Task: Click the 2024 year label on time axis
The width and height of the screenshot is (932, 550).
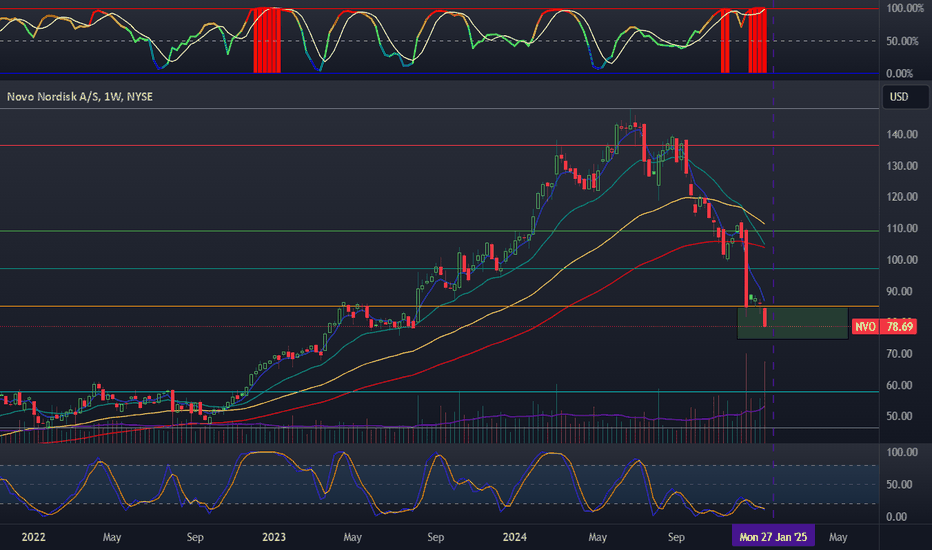Action: [515, 537]
